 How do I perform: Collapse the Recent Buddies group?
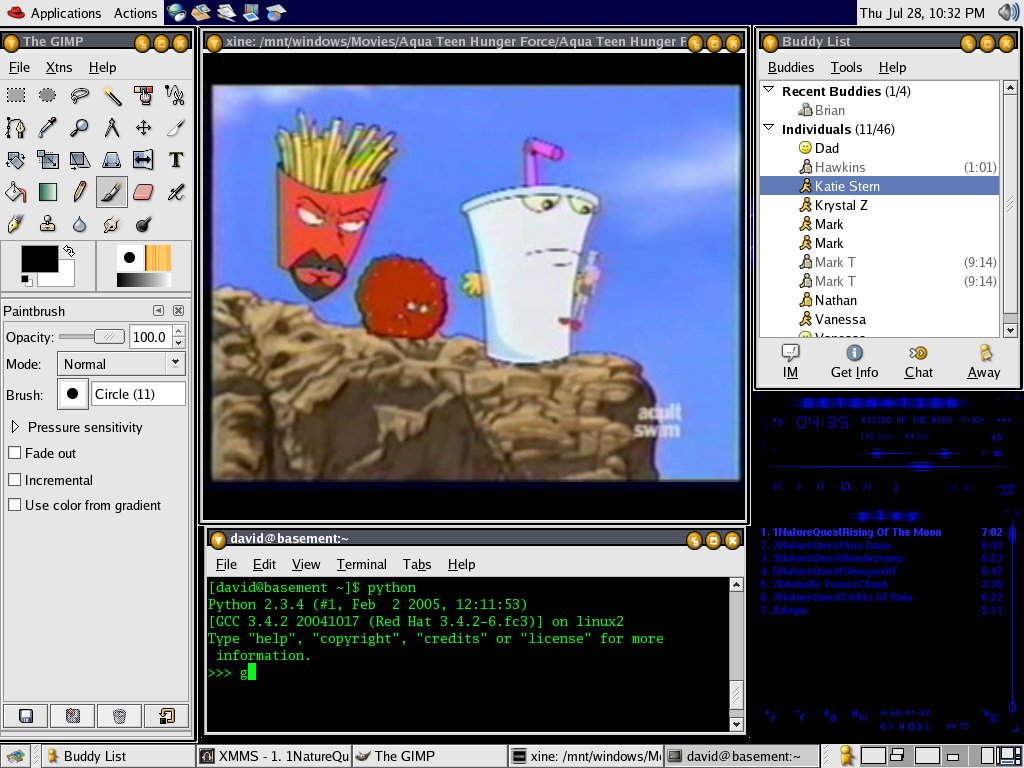click(769, 90)
